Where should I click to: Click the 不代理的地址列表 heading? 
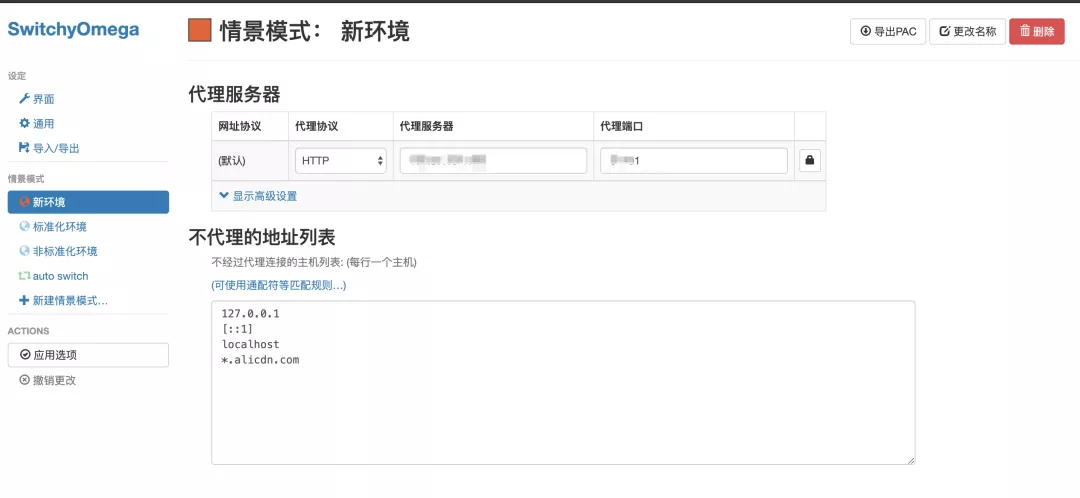pyautogui.click(x=262, y=238)
